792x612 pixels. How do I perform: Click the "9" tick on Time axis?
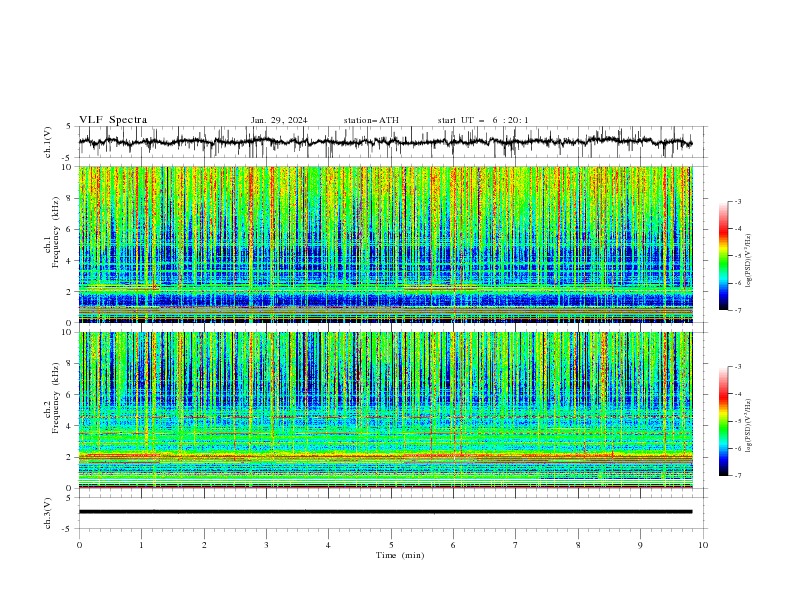tap(640, 545)
